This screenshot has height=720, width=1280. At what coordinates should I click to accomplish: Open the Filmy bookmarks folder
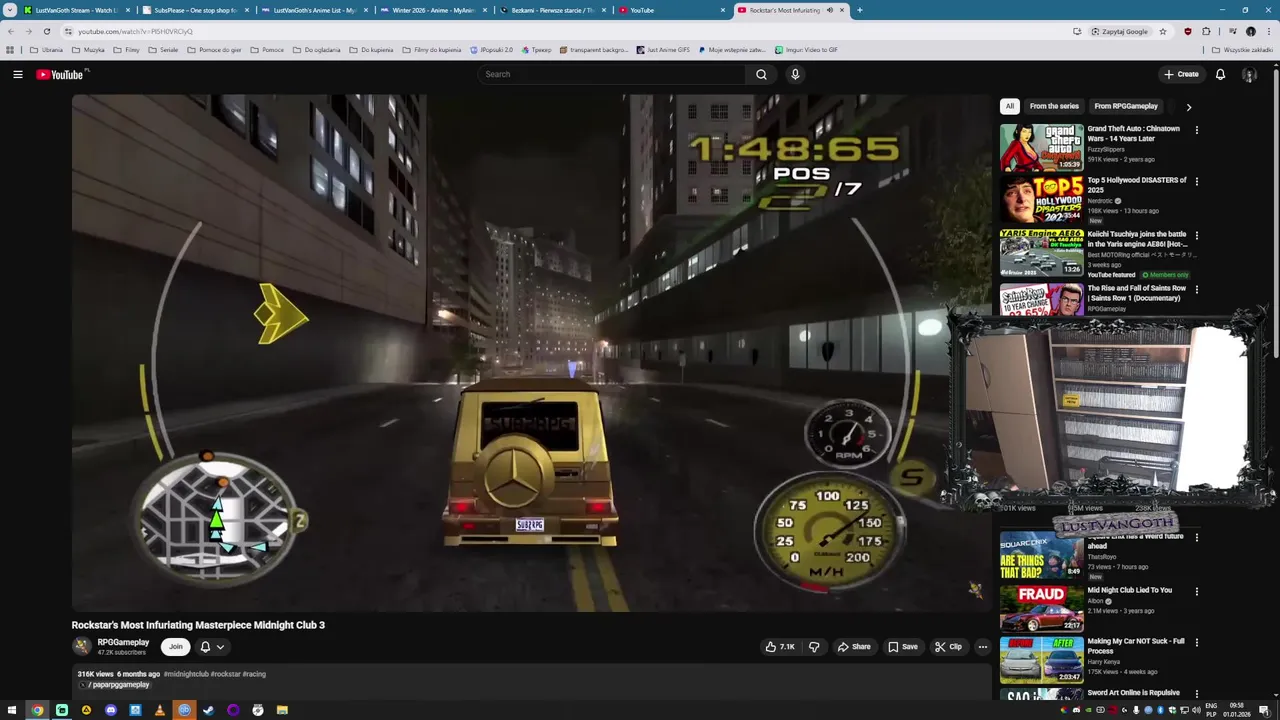(126, 49)
